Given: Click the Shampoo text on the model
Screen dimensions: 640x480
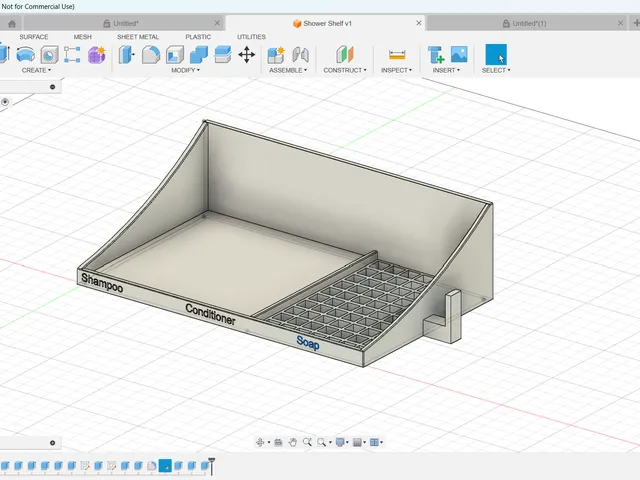Looking at the screenshot, I should [x=102, y=283].
